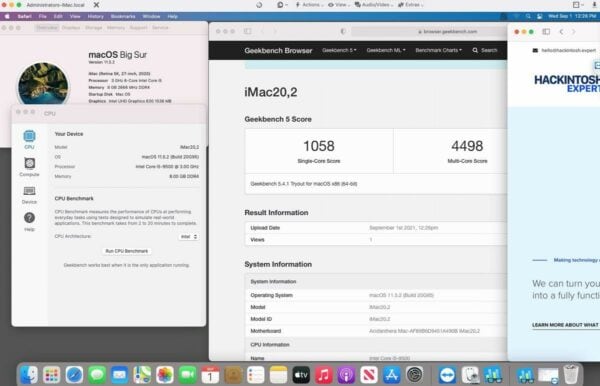600x386 pixels.
Task: Expand the Geekbench 5 dropdown menu
Action: point(339,50)
